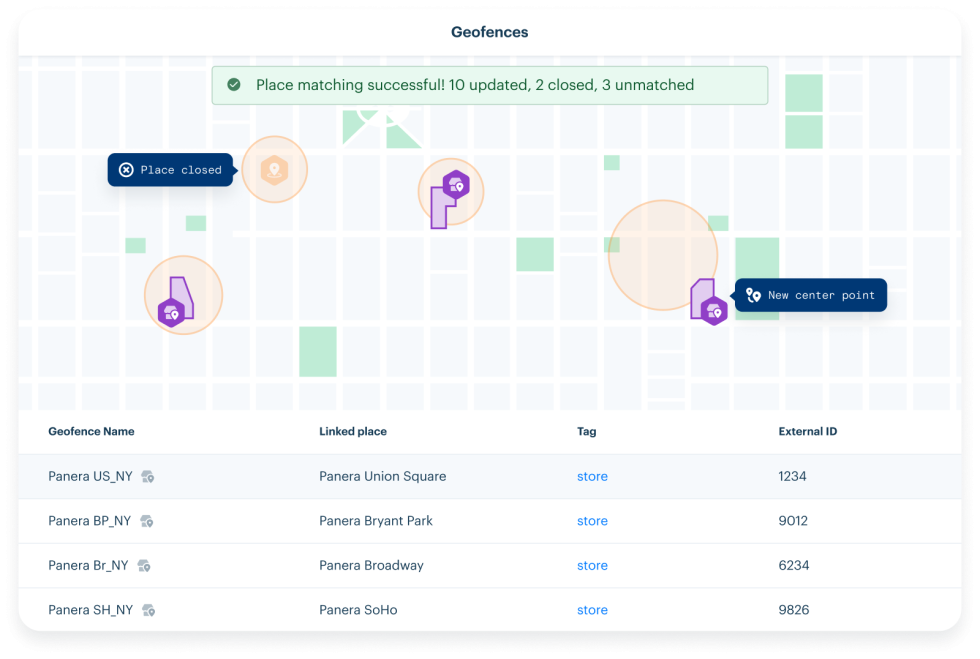Click the store tag link for Panera SoHo
The width and height of the screenshot is (980, 659).
tap(592, 610)
